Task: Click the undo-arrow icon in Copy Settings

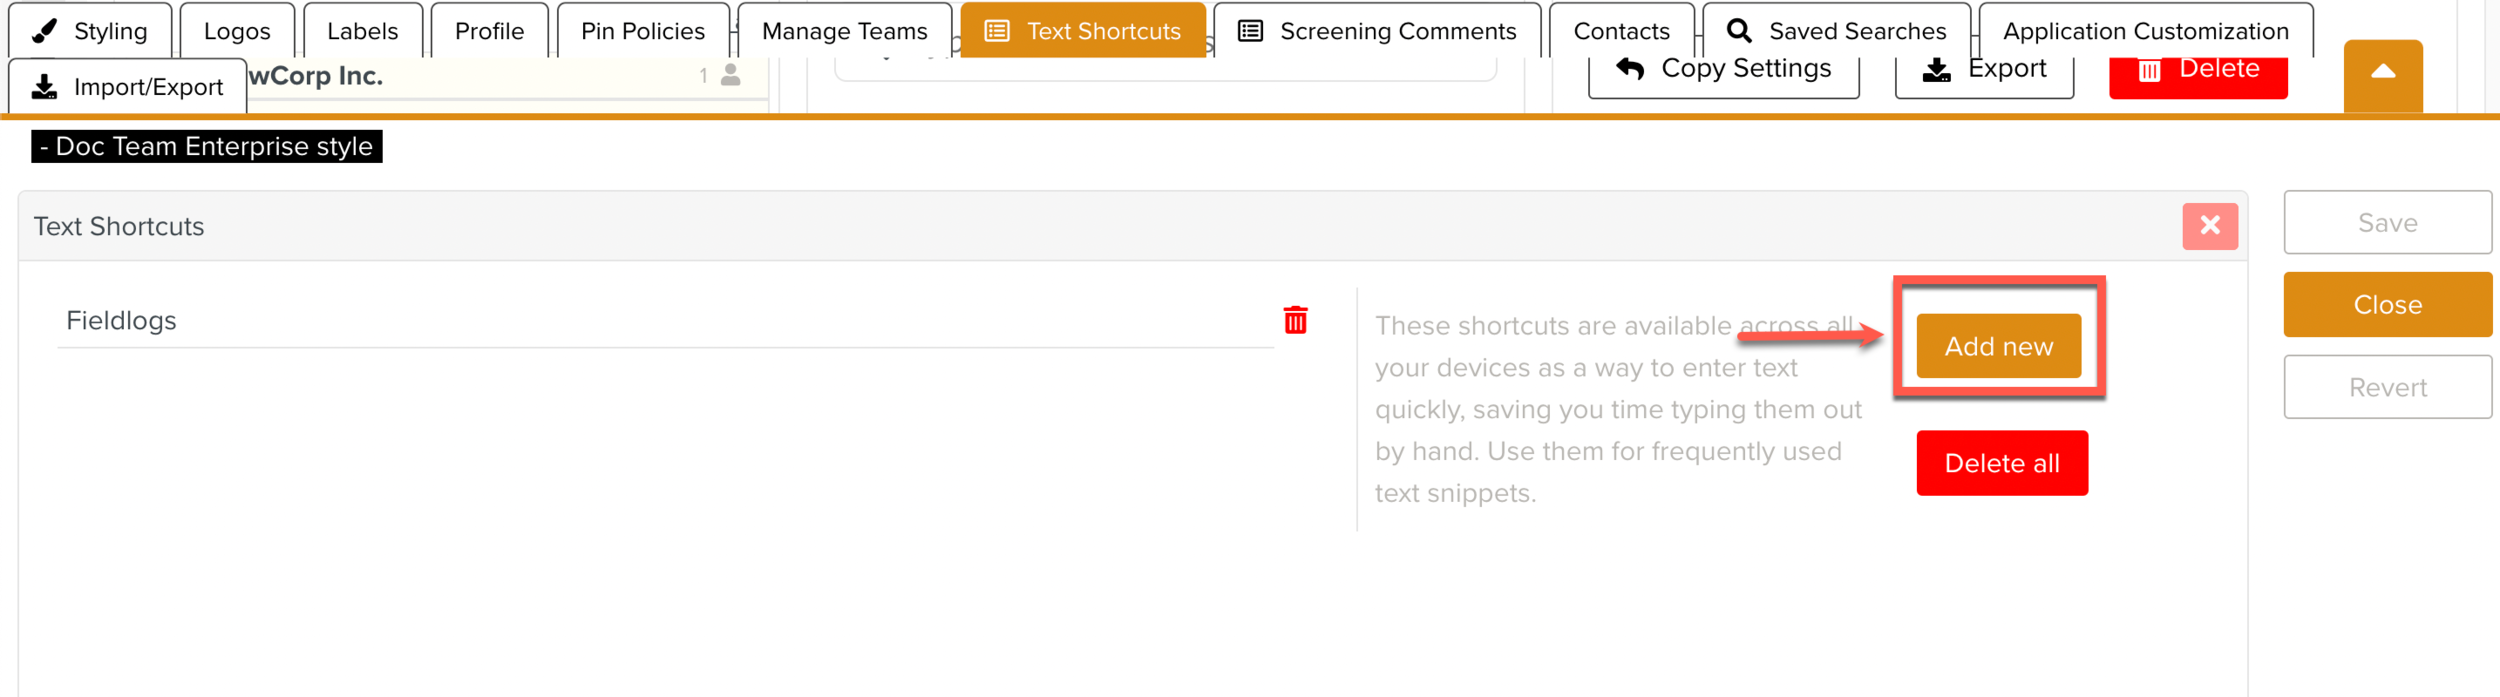Action: point(1629,67)
